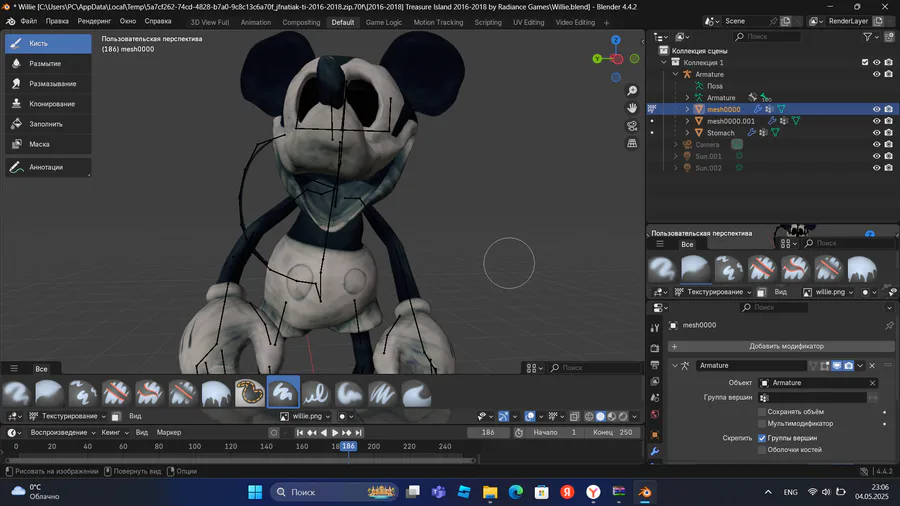
Task: Open the modifiers wrench properties tab
Action: coord(655,451)
